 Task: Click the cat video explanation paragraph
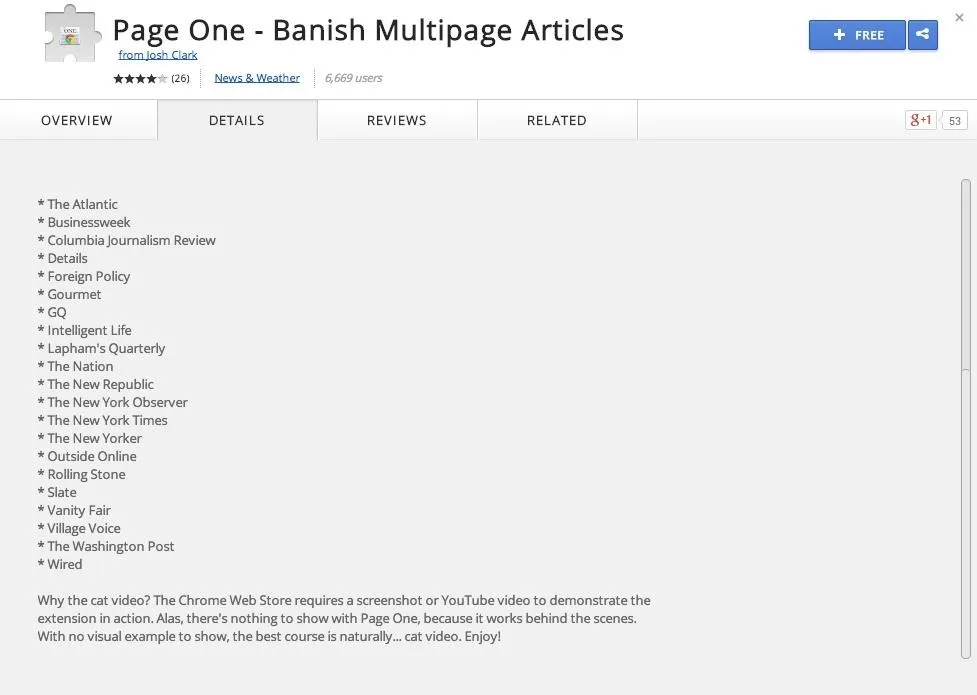344,618
